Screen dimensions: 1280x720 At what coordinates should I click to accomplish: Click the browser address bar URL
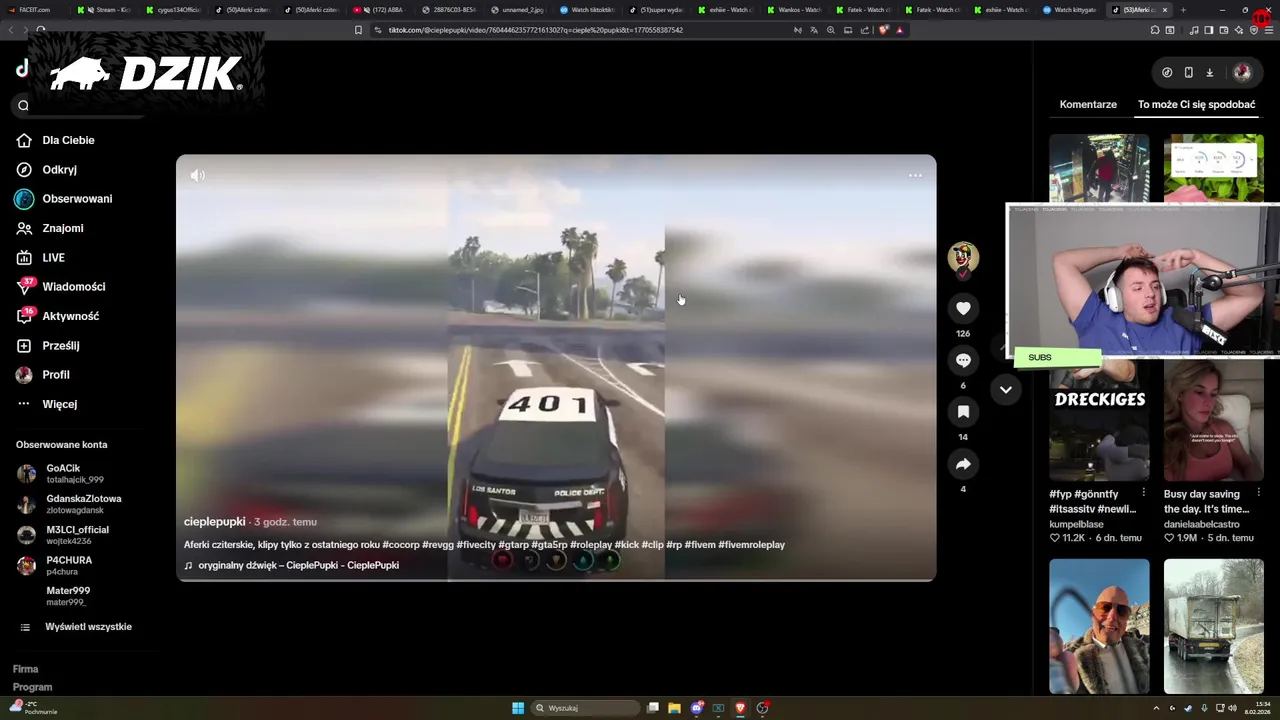(x=535, y=30)
